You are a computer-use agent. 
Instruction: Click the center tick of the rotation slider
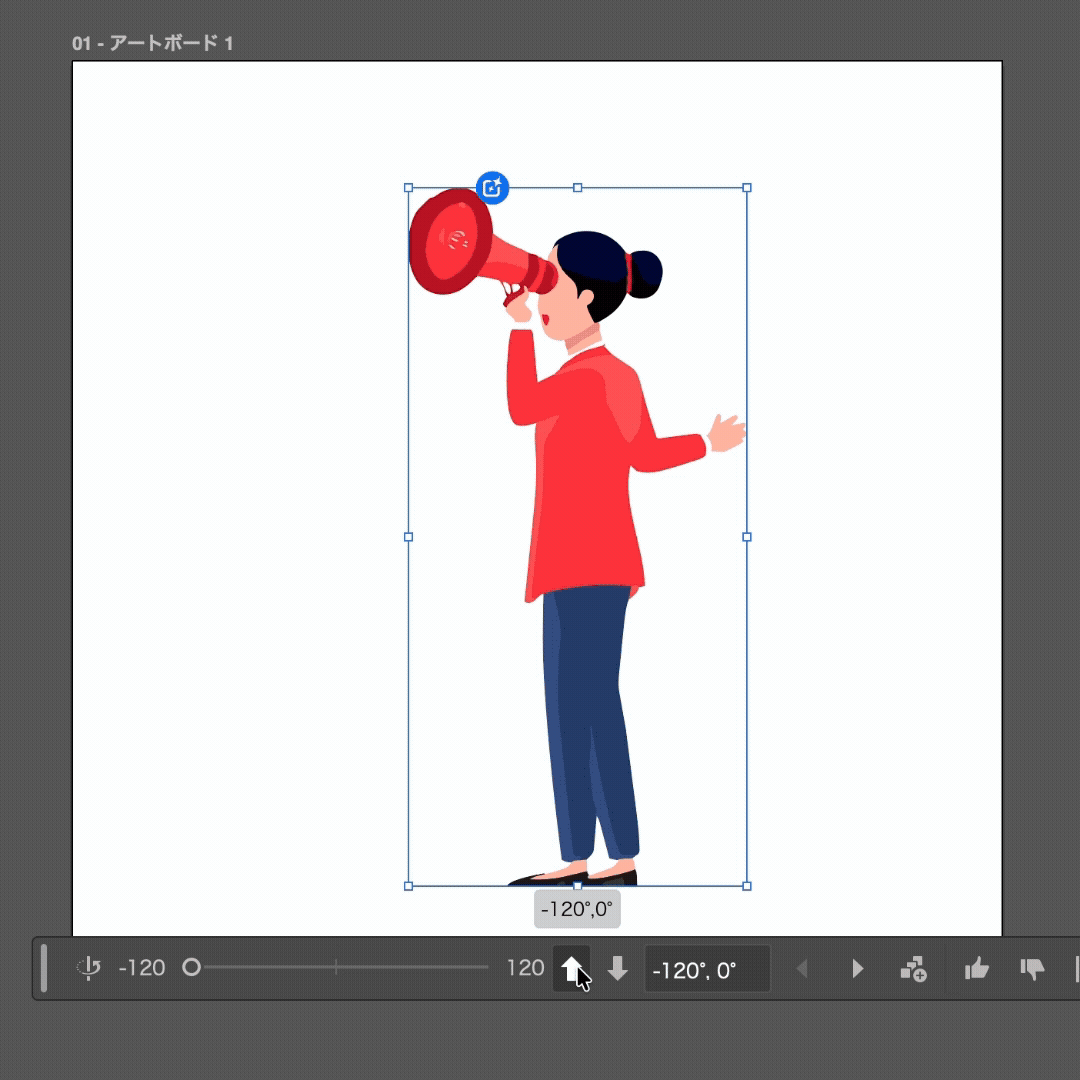pos(336,967)
